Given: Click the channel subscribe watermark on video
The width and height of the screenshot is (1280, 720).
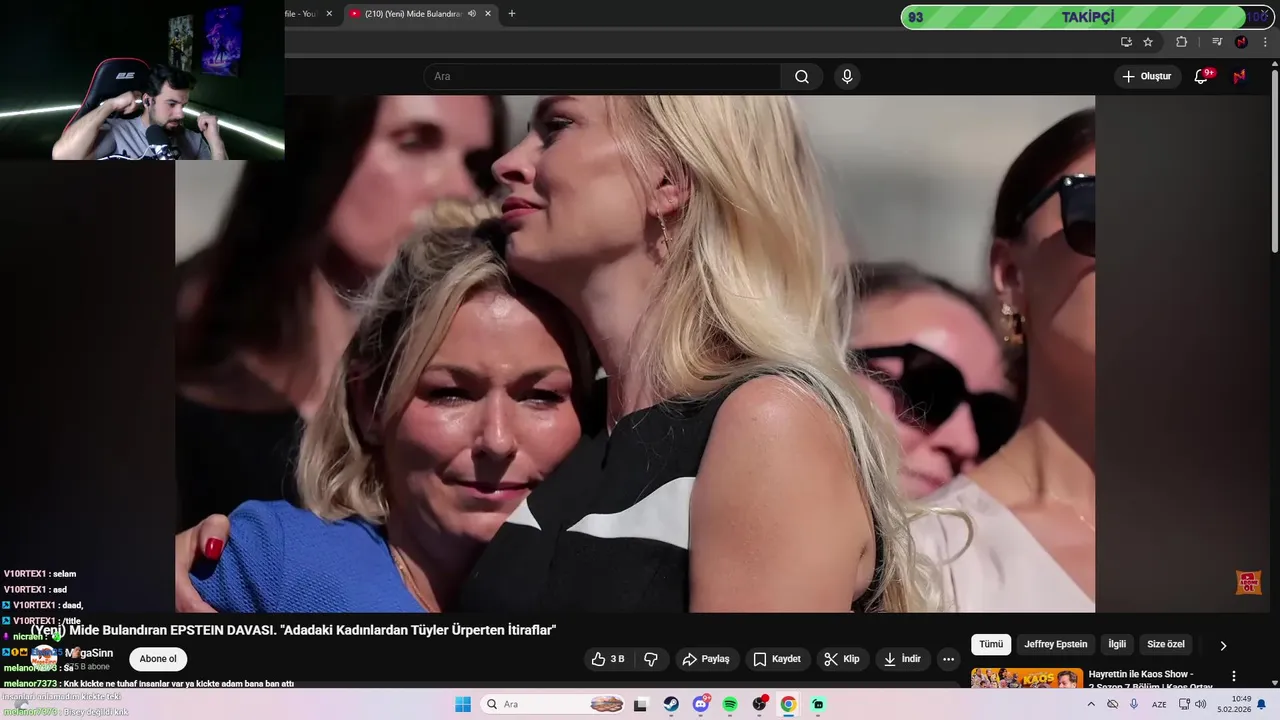Looking at the screenshot, I should 1248,582.
